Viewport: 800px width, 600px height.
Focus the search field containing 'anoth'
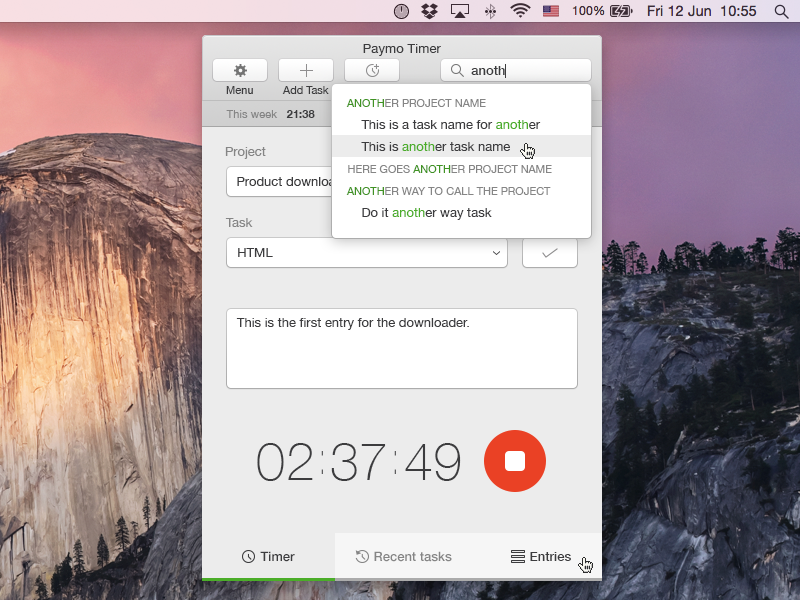click(x=516, y=70)
